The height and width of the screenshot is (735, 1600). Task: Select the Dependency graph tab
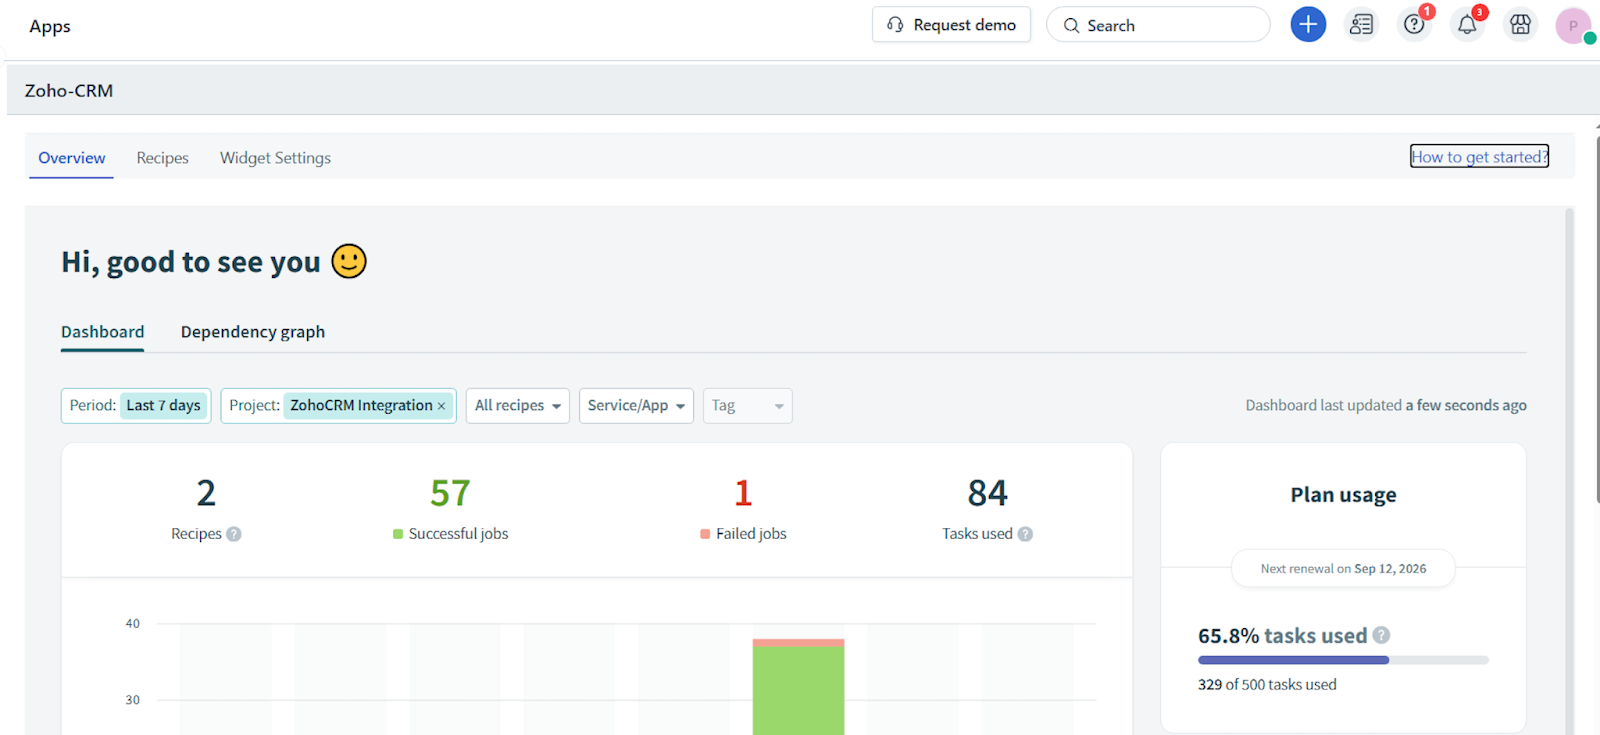pyautogui.click(x=253, y=332)
